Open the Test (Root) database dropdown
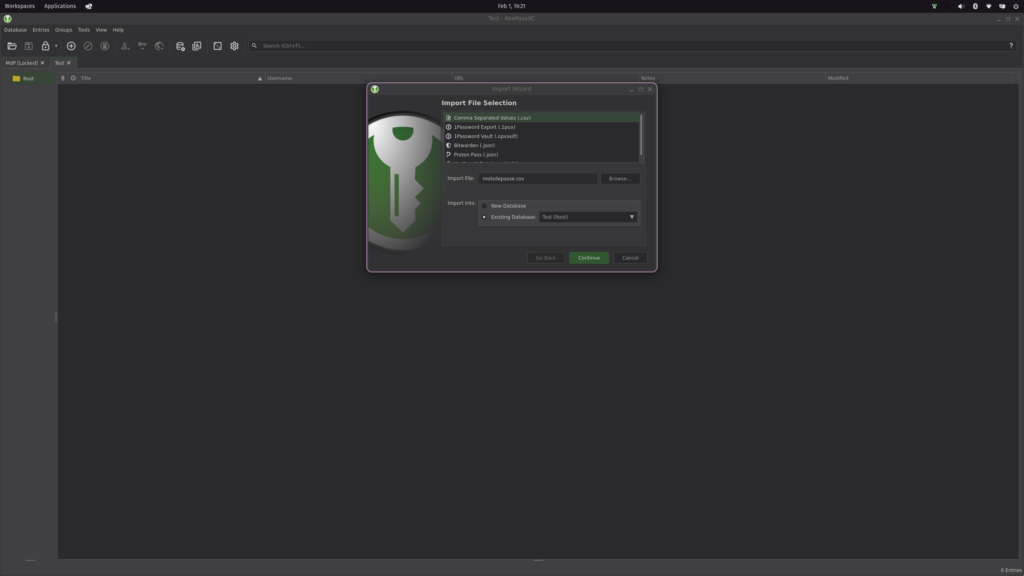Screen dimensions: 1024x576 coord(587,217)
